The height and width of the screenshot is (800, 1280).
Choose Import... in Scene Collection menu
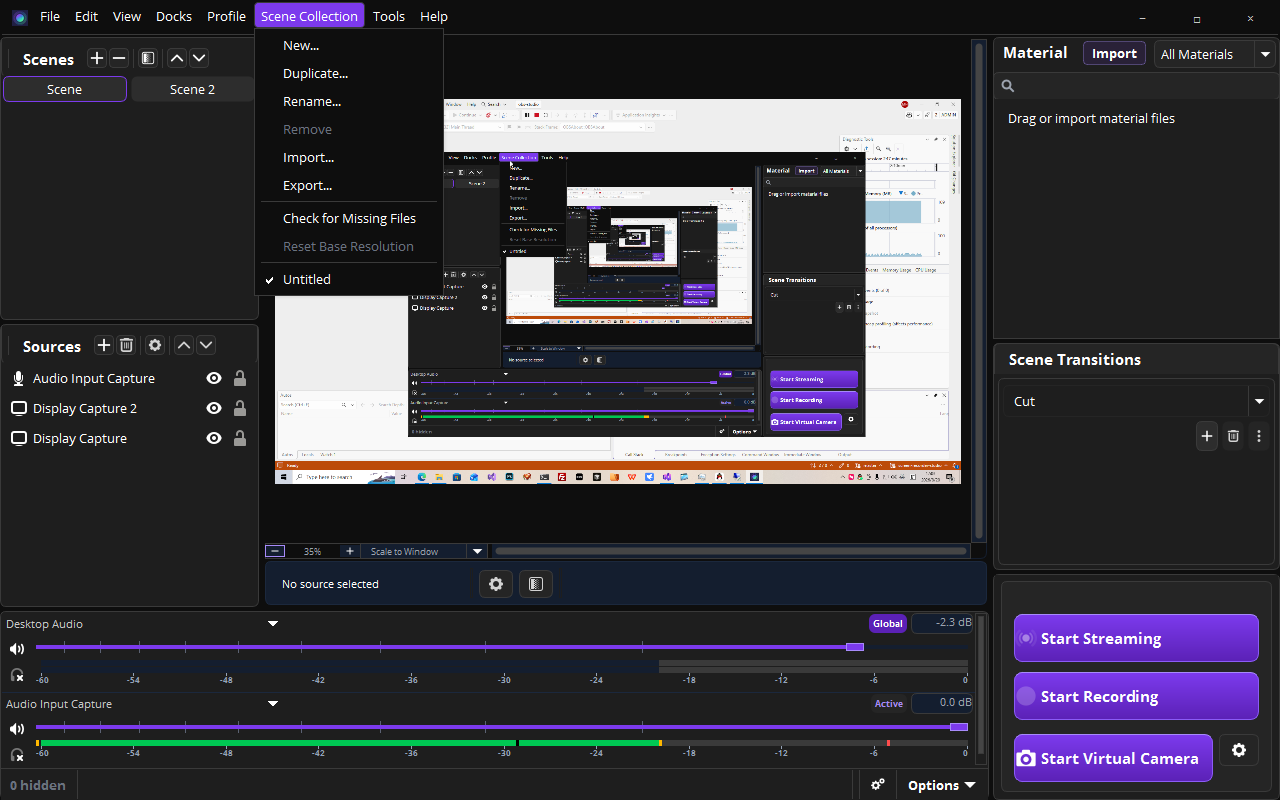pyautogui.click(x=349, y=157)
